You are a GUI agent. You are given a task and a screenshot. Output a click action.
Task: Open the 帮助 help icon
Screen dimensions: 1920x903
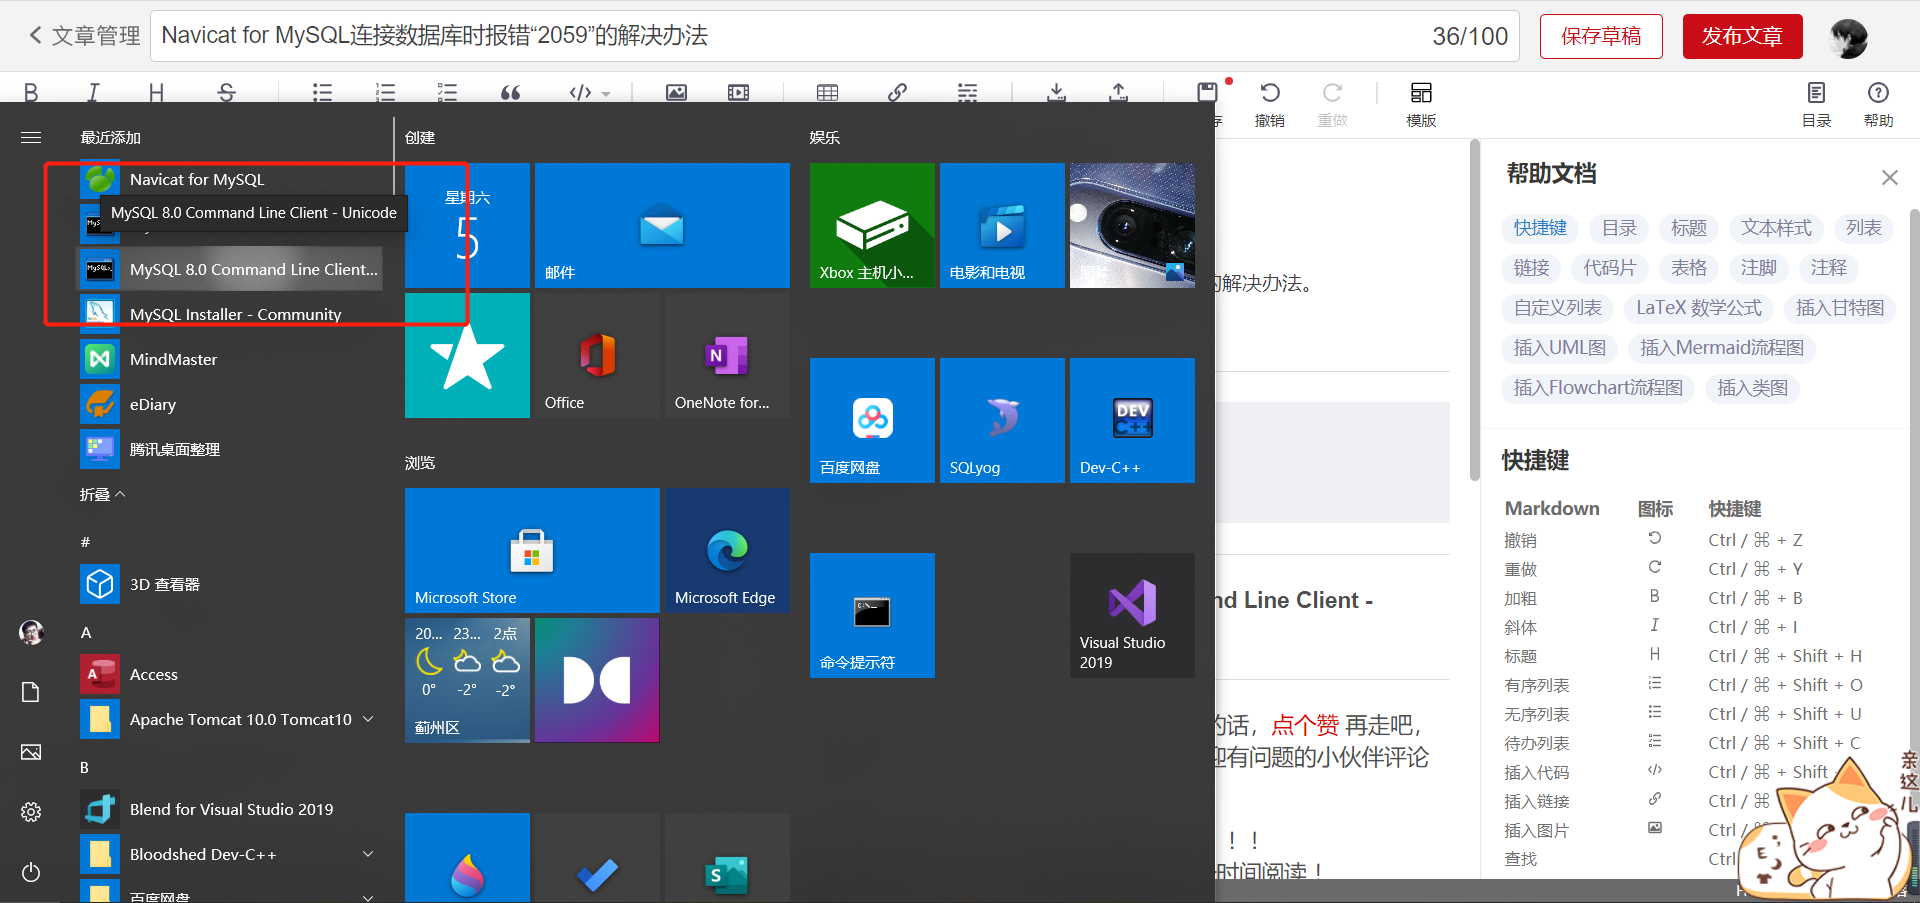pos(1878,104)
